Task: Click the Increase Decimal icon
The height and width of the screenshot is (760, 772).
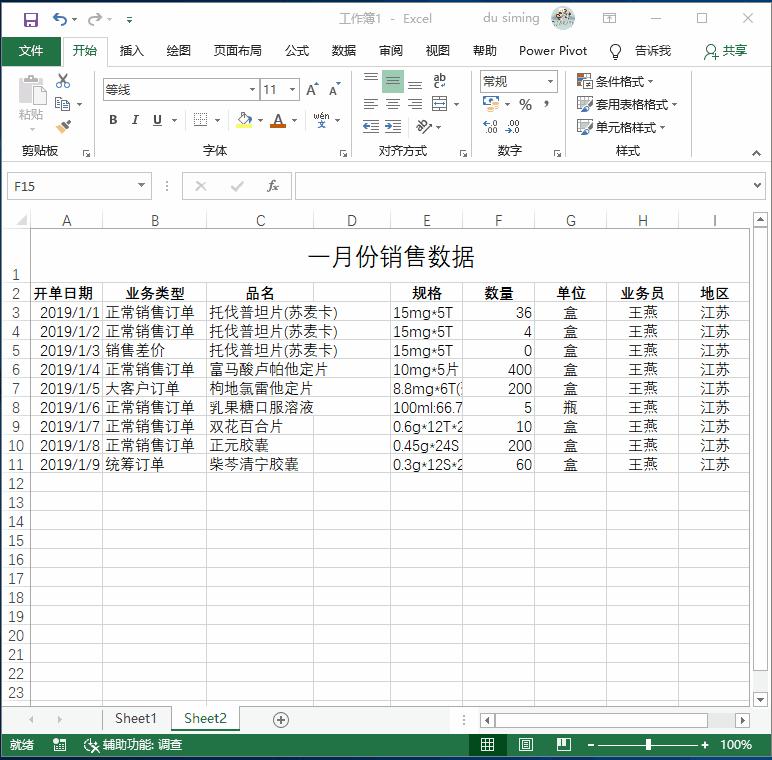Action: coord(490,127)
